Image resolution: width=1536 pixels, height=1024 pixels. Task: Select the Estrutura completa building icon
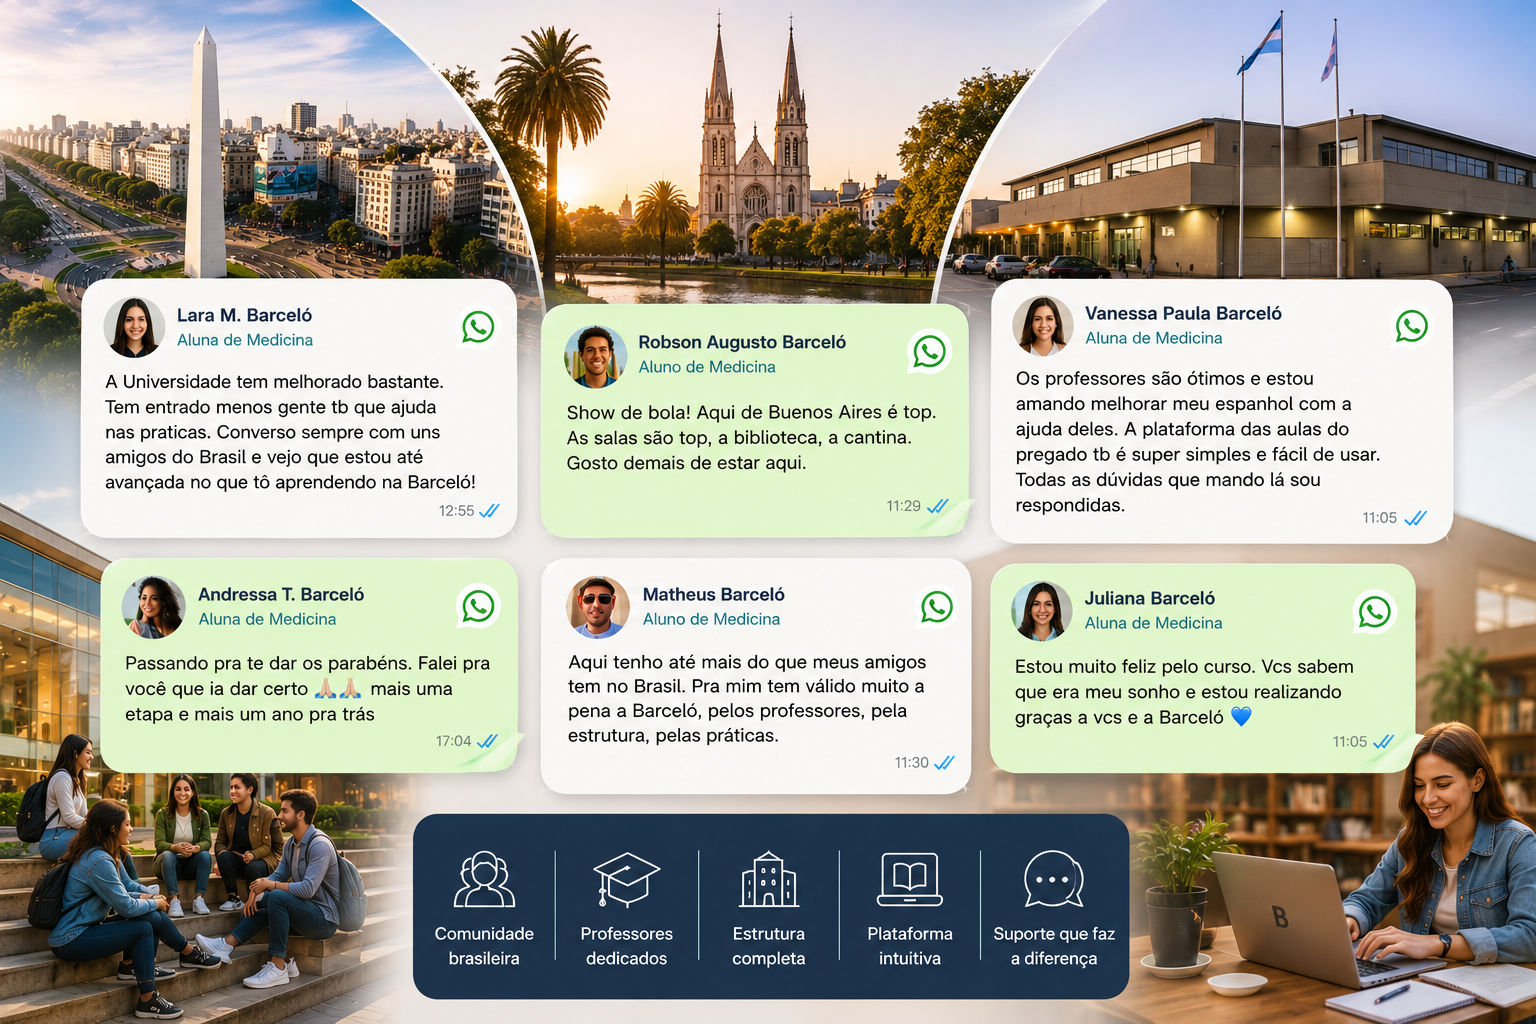click(768, 879)
